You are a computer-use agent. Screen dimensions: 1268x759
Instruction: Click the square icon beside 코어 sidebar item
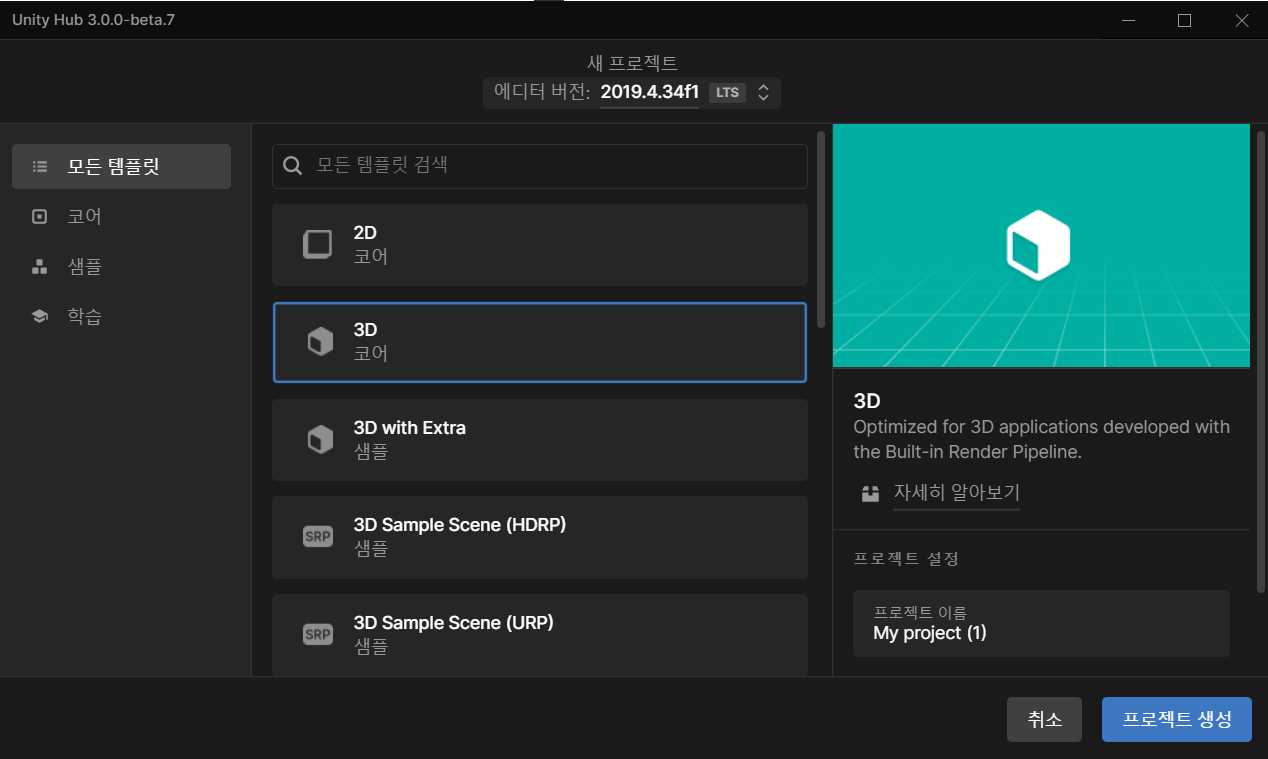tap(40, 216)
